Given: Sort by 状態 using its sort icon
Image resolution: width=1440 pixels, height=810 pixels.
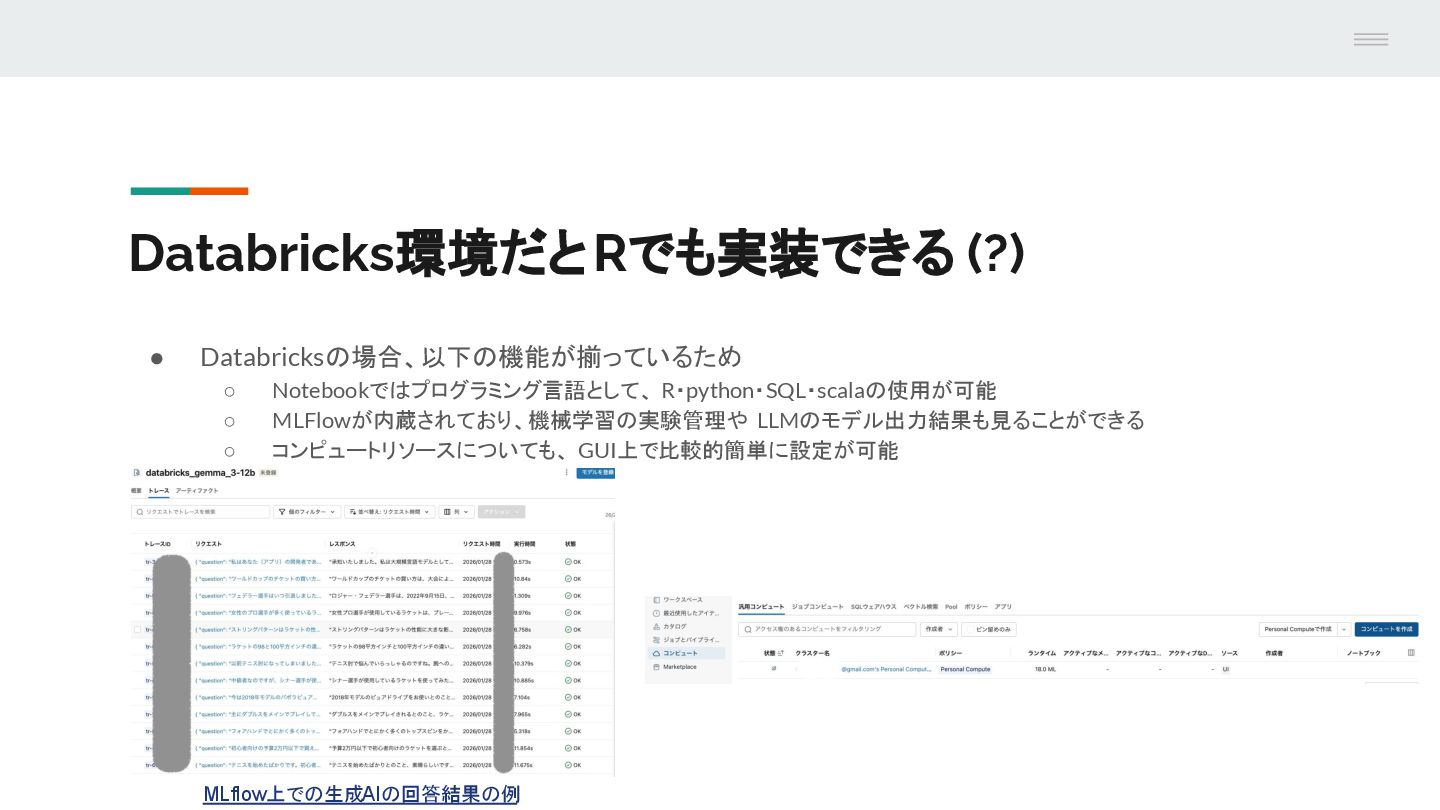Looking at the screenshot, I should point(781,653).
